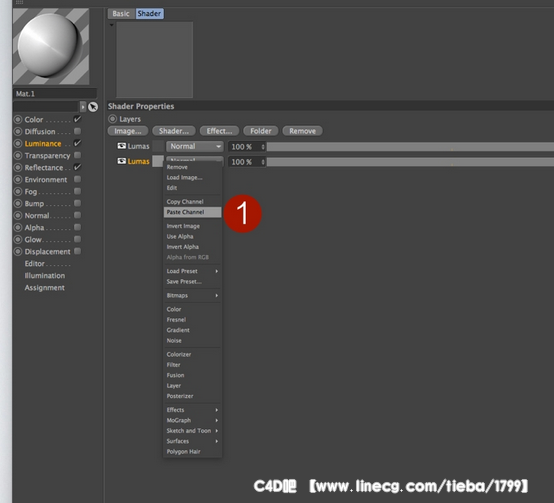Click the small arrow button beside search field
The height and width of the screenshot is (503, 554).
coord(83,107)
